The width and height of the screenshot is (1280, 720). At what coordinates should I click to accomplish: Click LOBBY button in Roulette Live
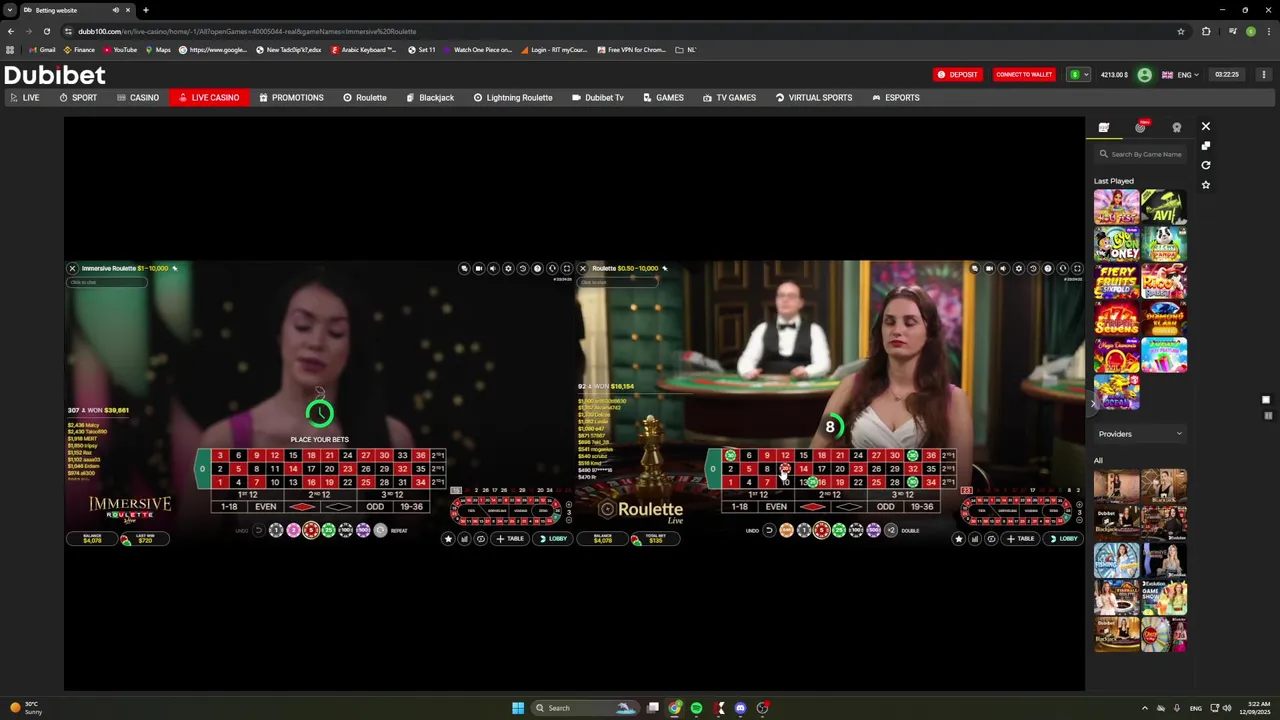(1063, 539)
